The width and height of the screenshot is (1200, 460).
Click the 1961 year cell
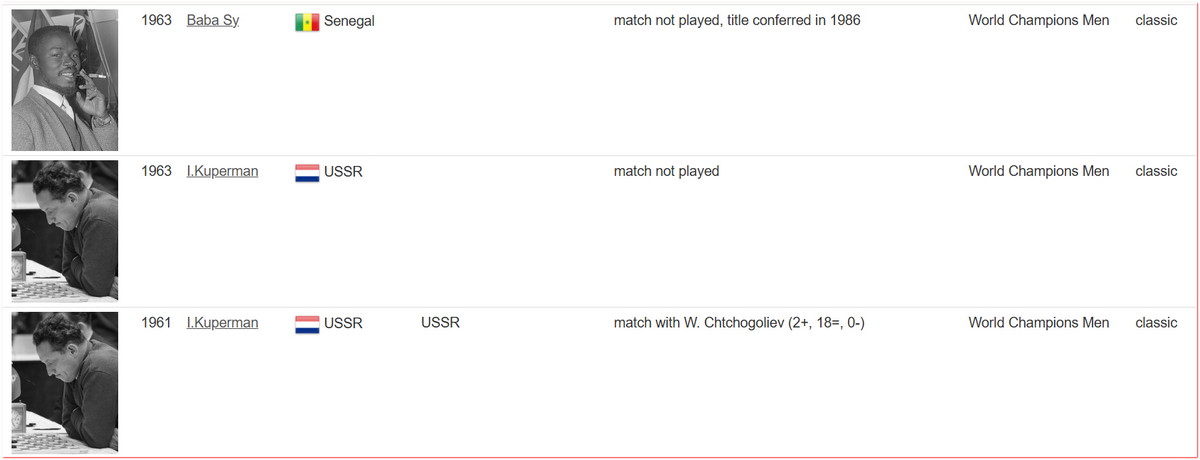157,322
